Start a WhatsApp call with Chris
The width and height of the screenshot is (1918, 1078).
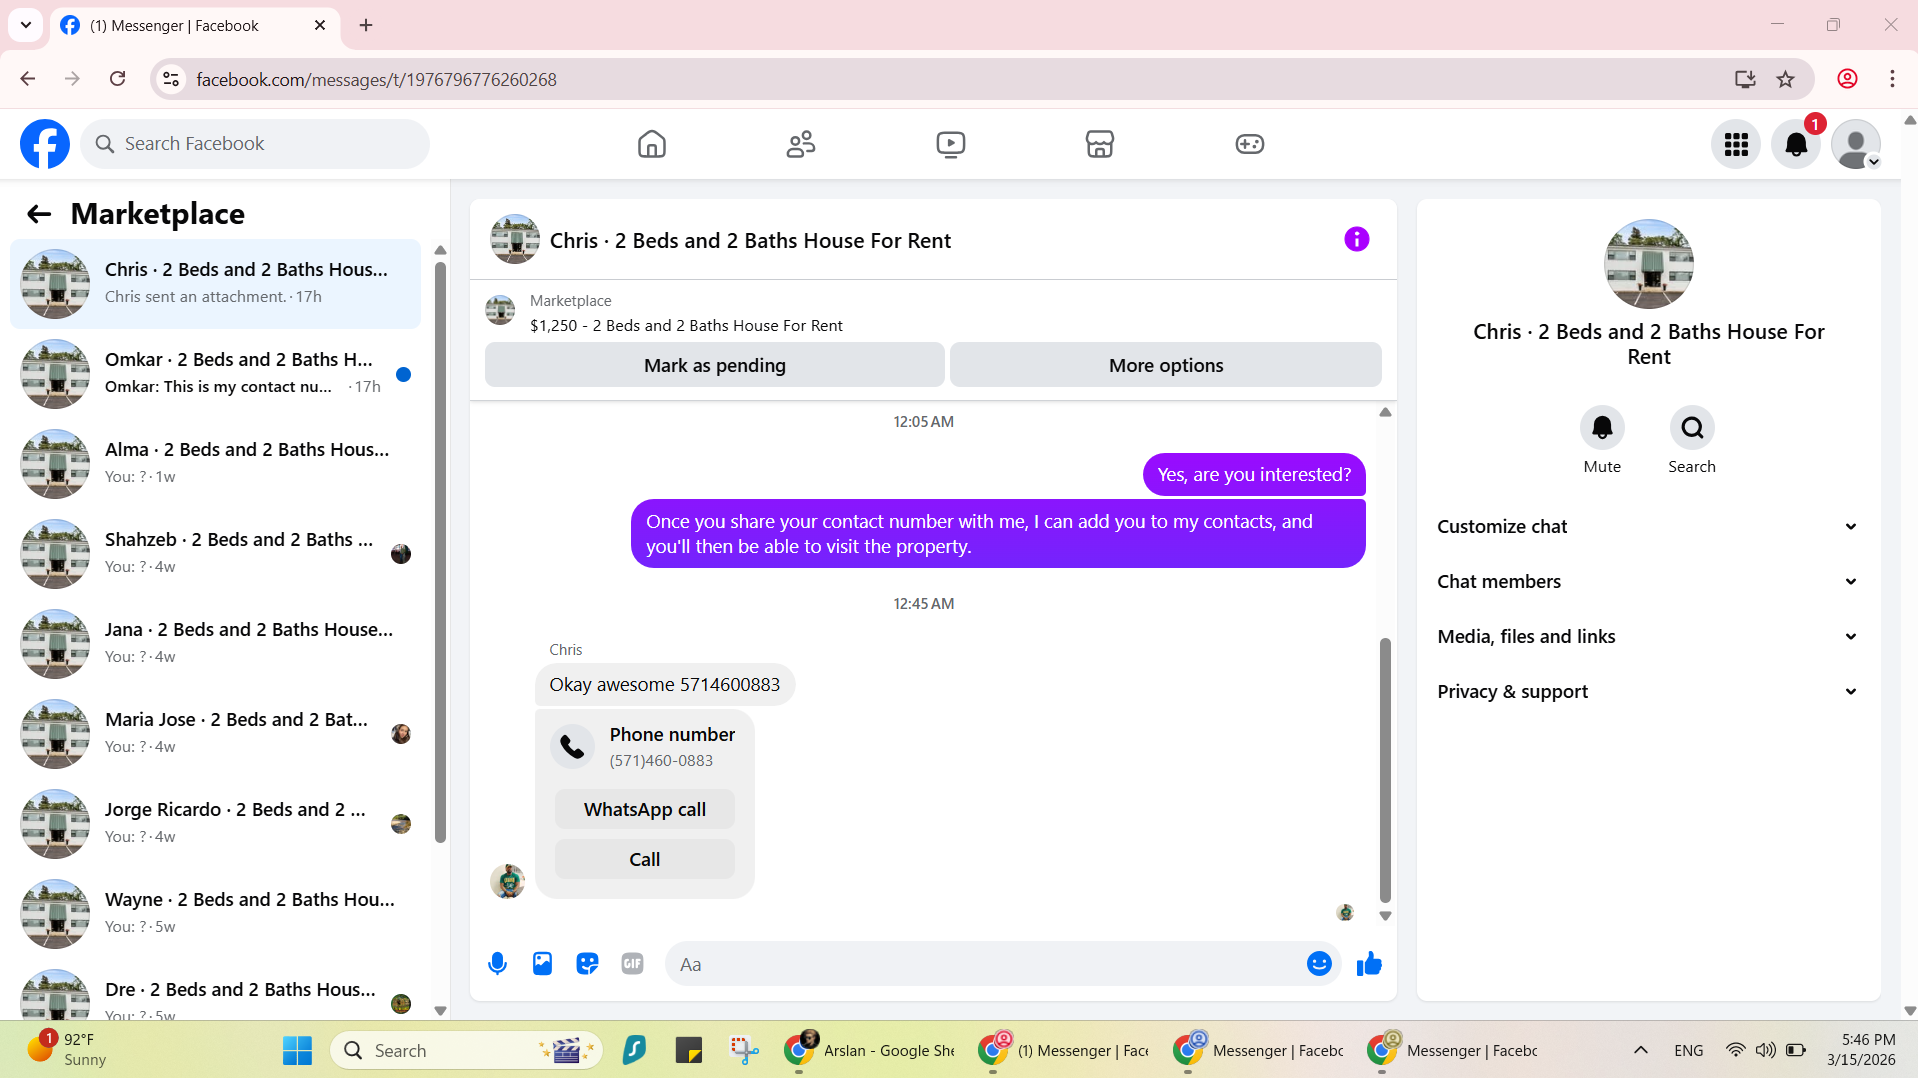click(645, 809)
